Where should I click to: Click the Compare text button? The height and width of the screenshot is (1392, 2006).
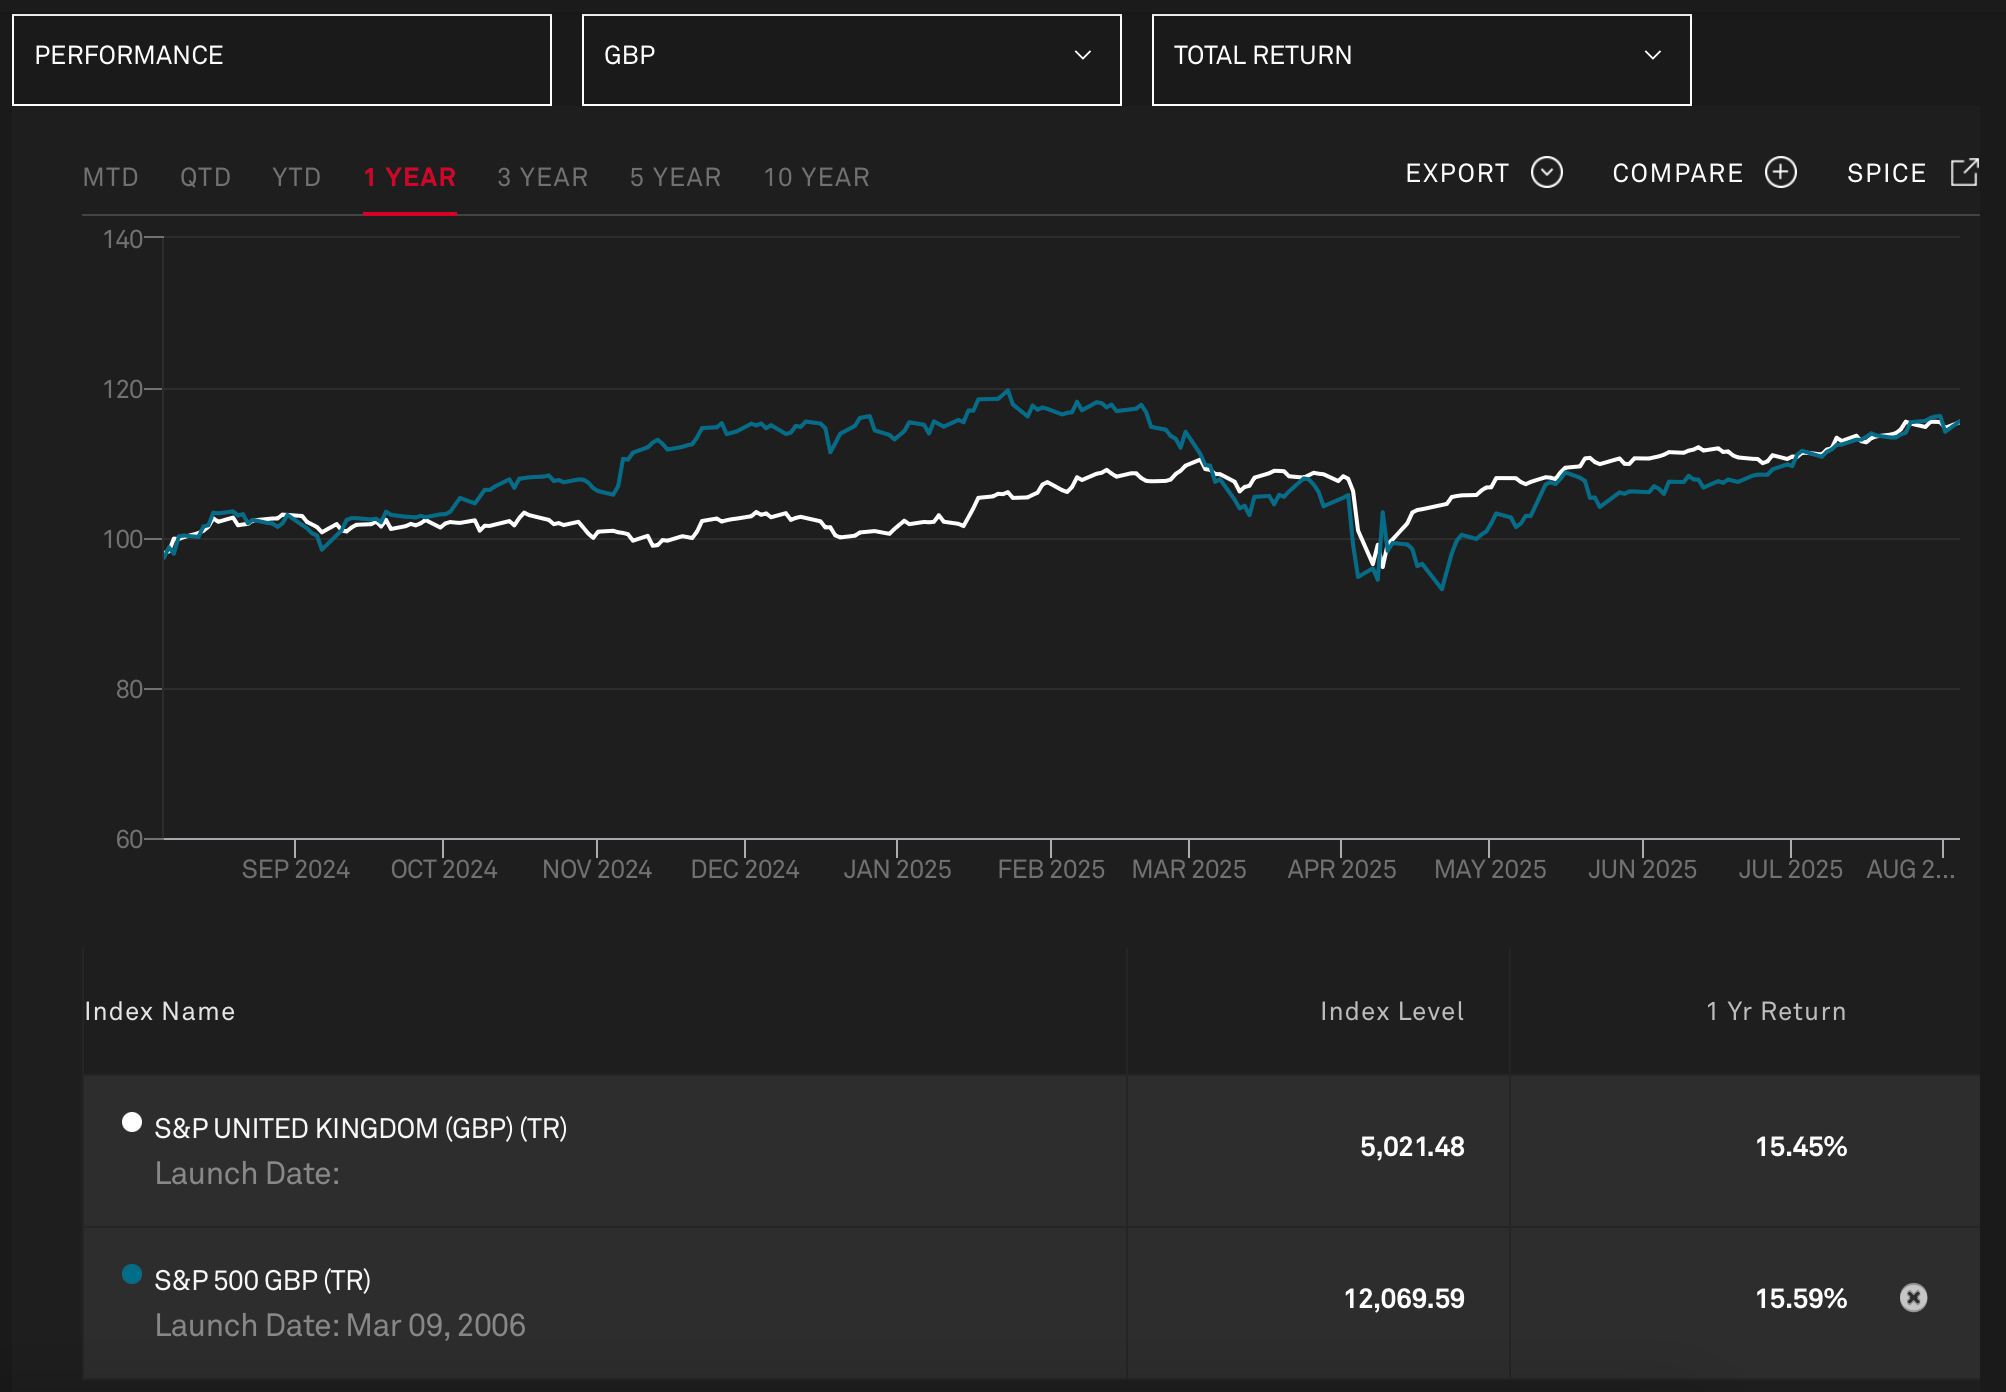(1677, 174)
